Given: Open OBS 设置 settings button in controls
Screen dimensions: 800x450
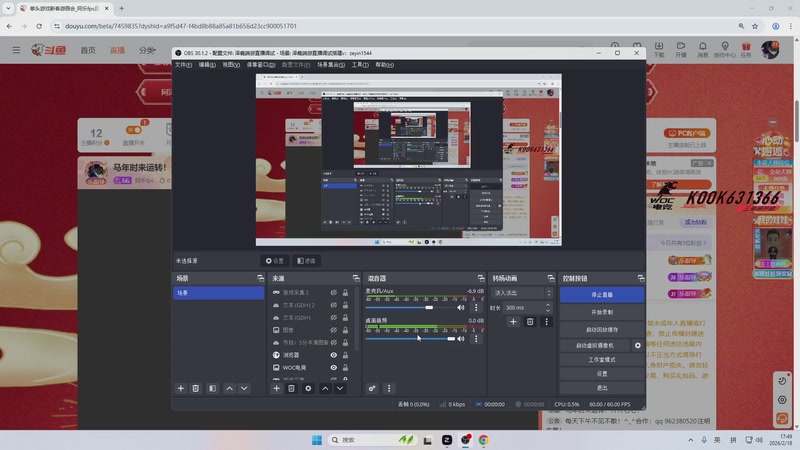Looking at the screenshot, I should [x=602, y=374].
